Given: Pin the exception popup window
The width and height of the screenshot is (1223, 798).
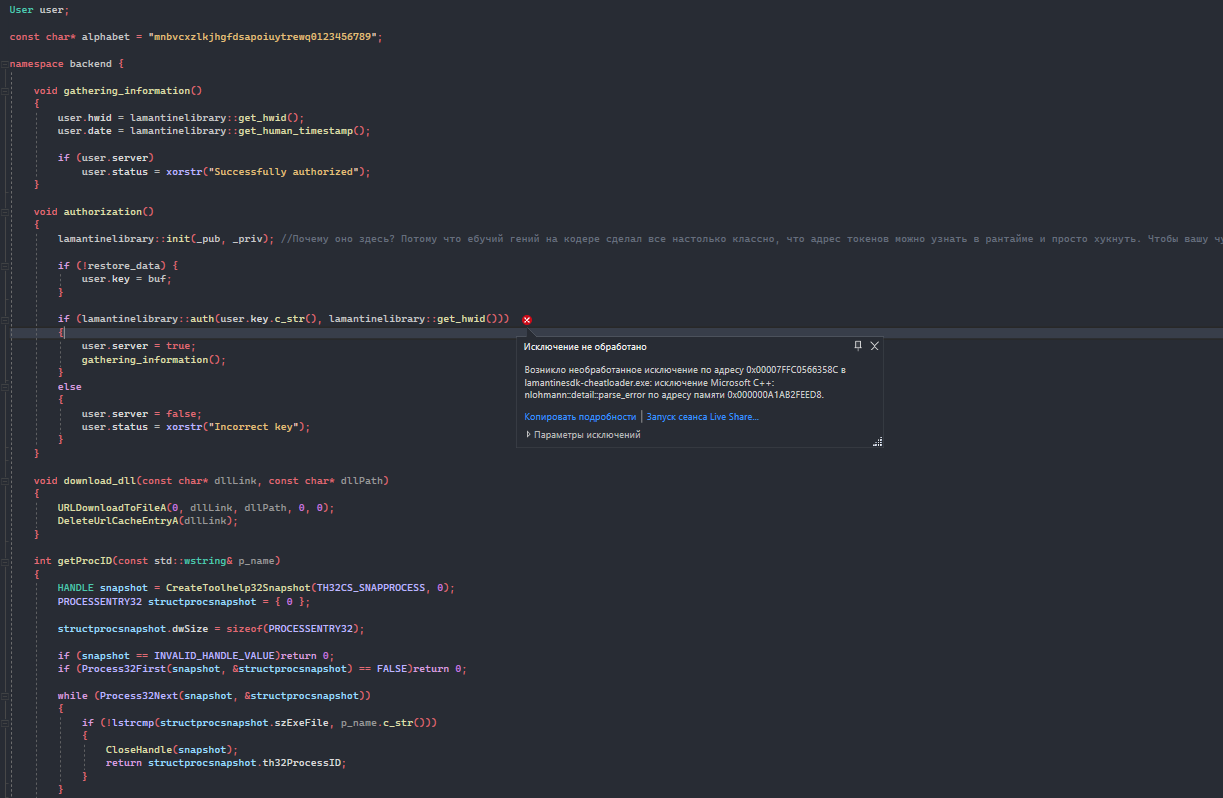Looking at the screenshot, I should tap(858, 345).
